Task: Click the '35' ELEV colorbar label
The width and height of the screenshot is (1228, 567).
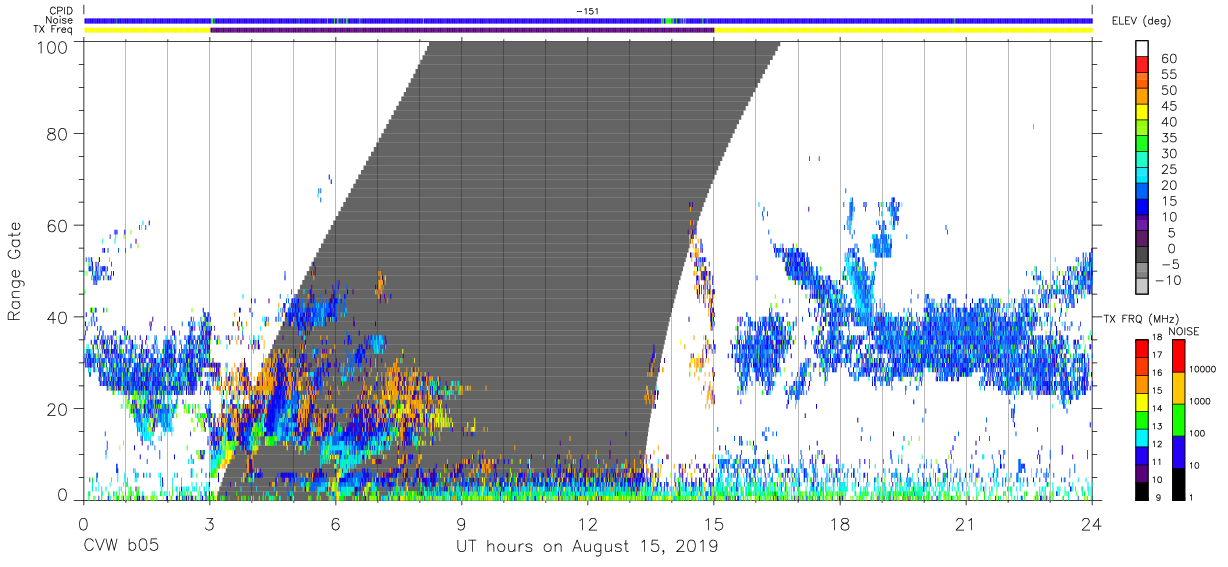Action: pos(1168,138)
